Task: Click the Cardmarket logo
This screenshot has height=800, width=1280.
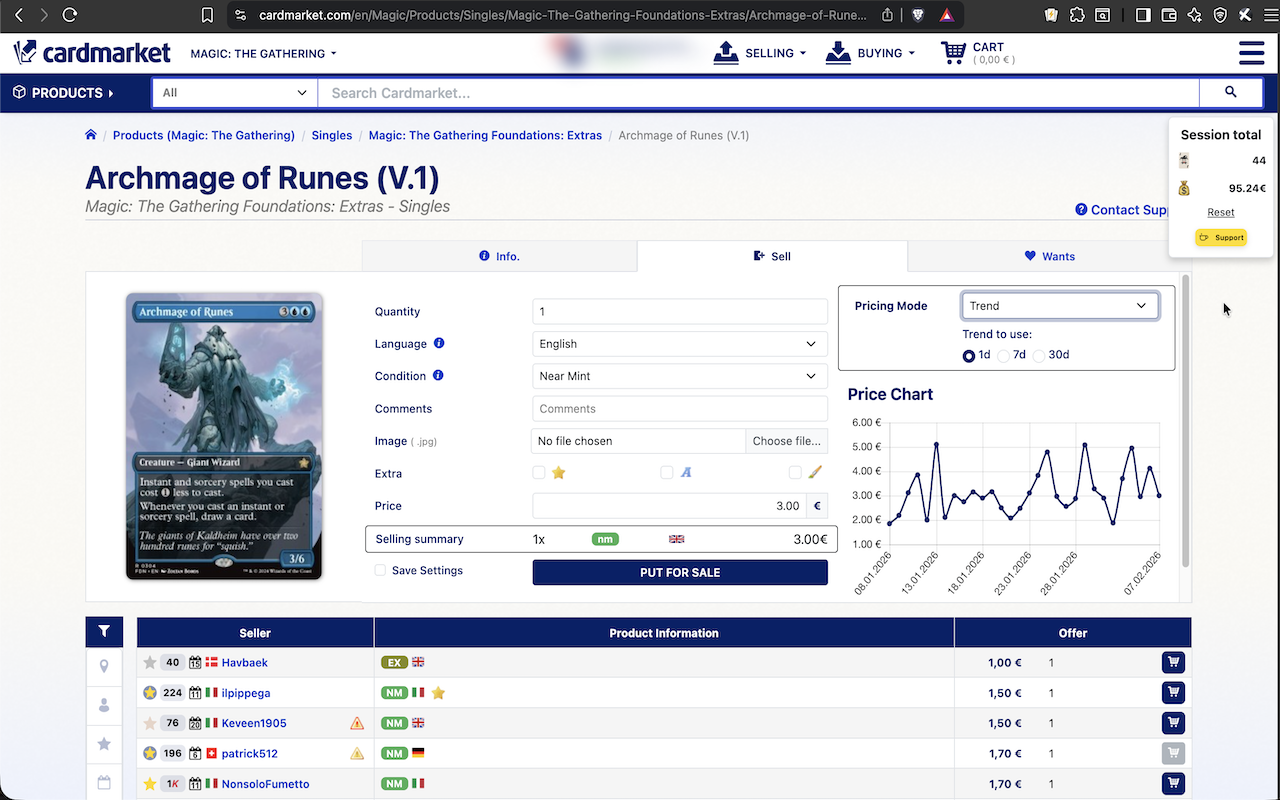Action: (x=92, y=52)
